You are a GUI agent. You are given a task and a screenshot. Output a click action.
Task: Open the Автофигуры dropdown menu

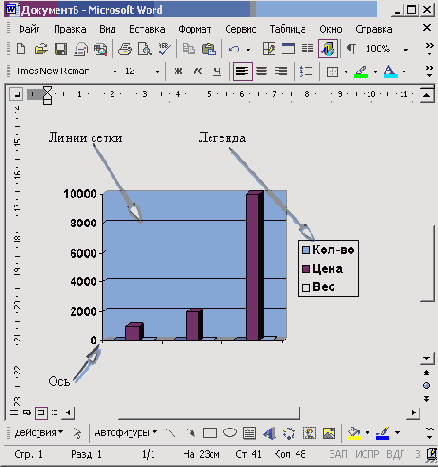pos(126,433)
